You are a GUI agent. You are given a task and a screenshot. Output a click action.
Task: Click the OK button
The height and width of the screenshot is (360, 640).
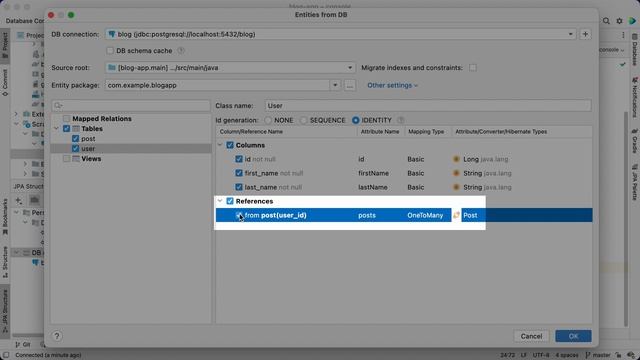click(573, 336)
